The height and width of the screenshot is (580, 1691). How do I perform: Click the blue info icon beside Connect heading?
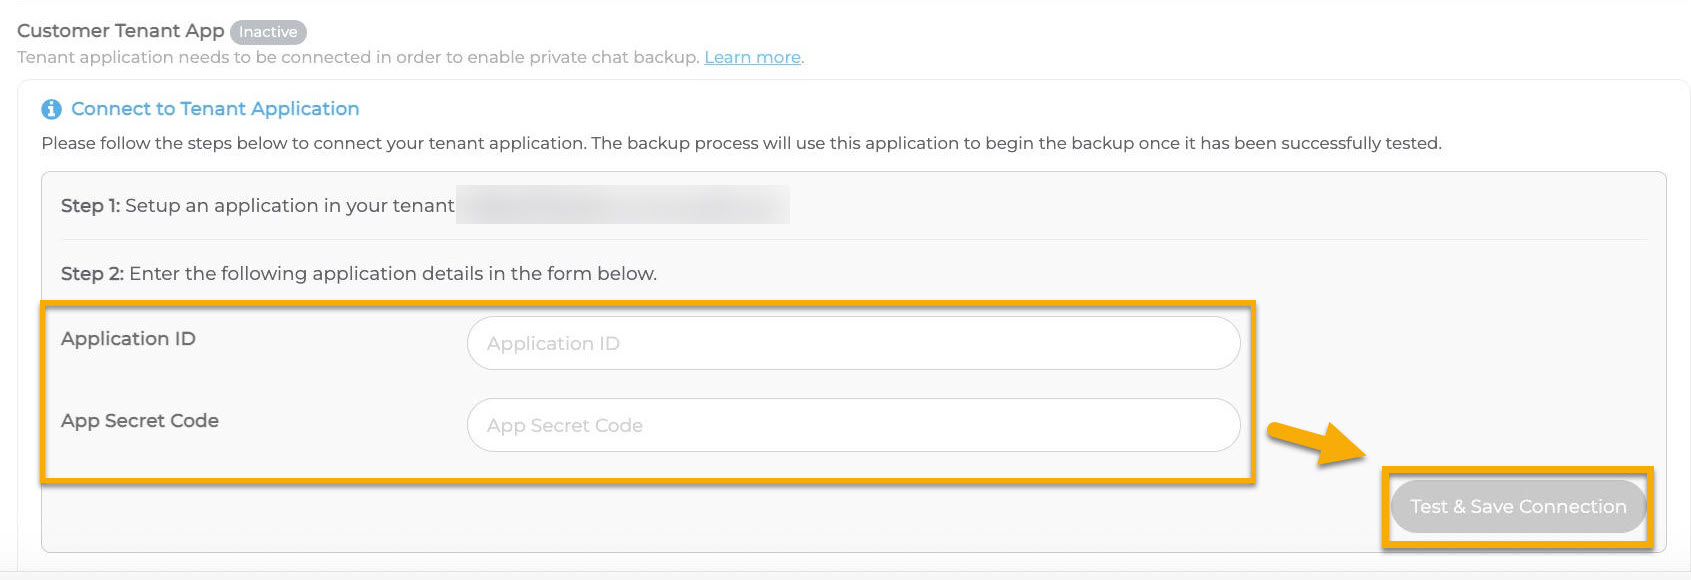(51, 109)
